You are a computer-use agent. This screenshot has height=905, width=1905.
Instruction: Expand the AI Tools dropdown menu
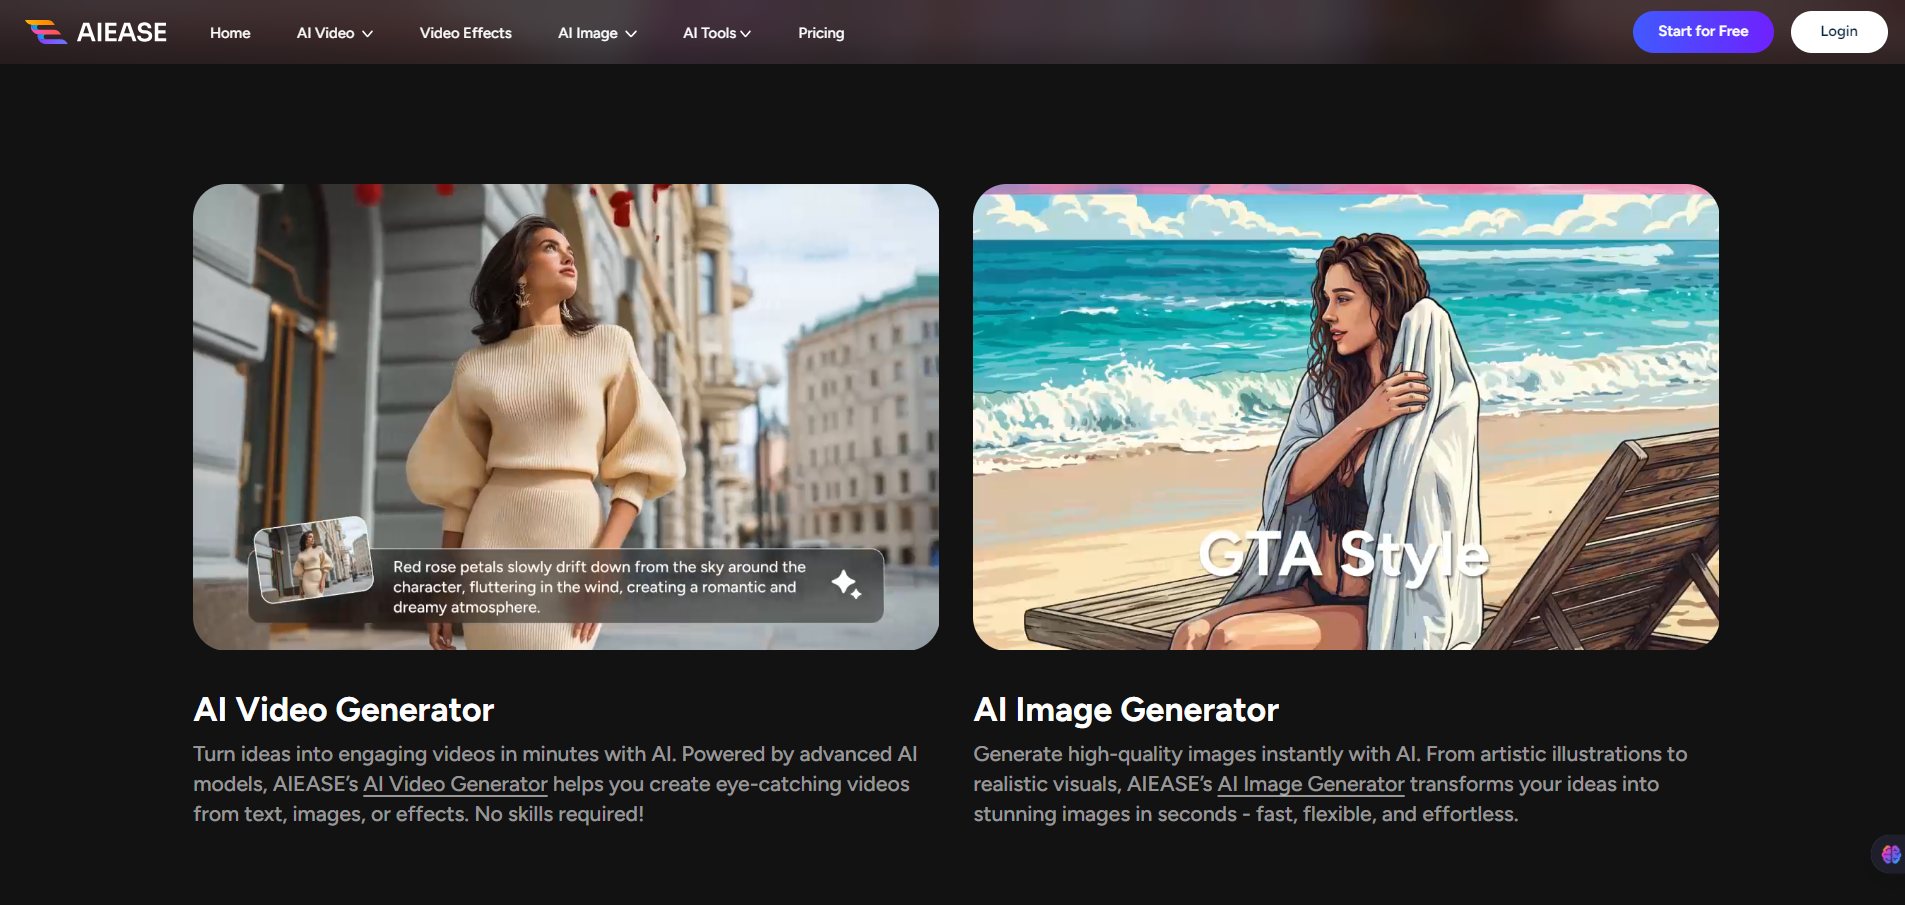(717, 33)
